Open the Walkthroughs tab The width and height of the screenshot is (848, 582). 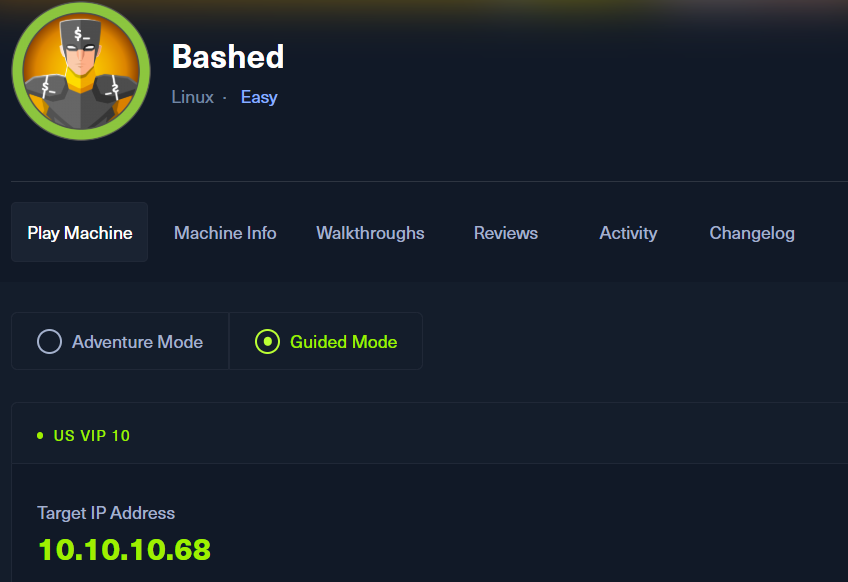(x=370, y=233)
